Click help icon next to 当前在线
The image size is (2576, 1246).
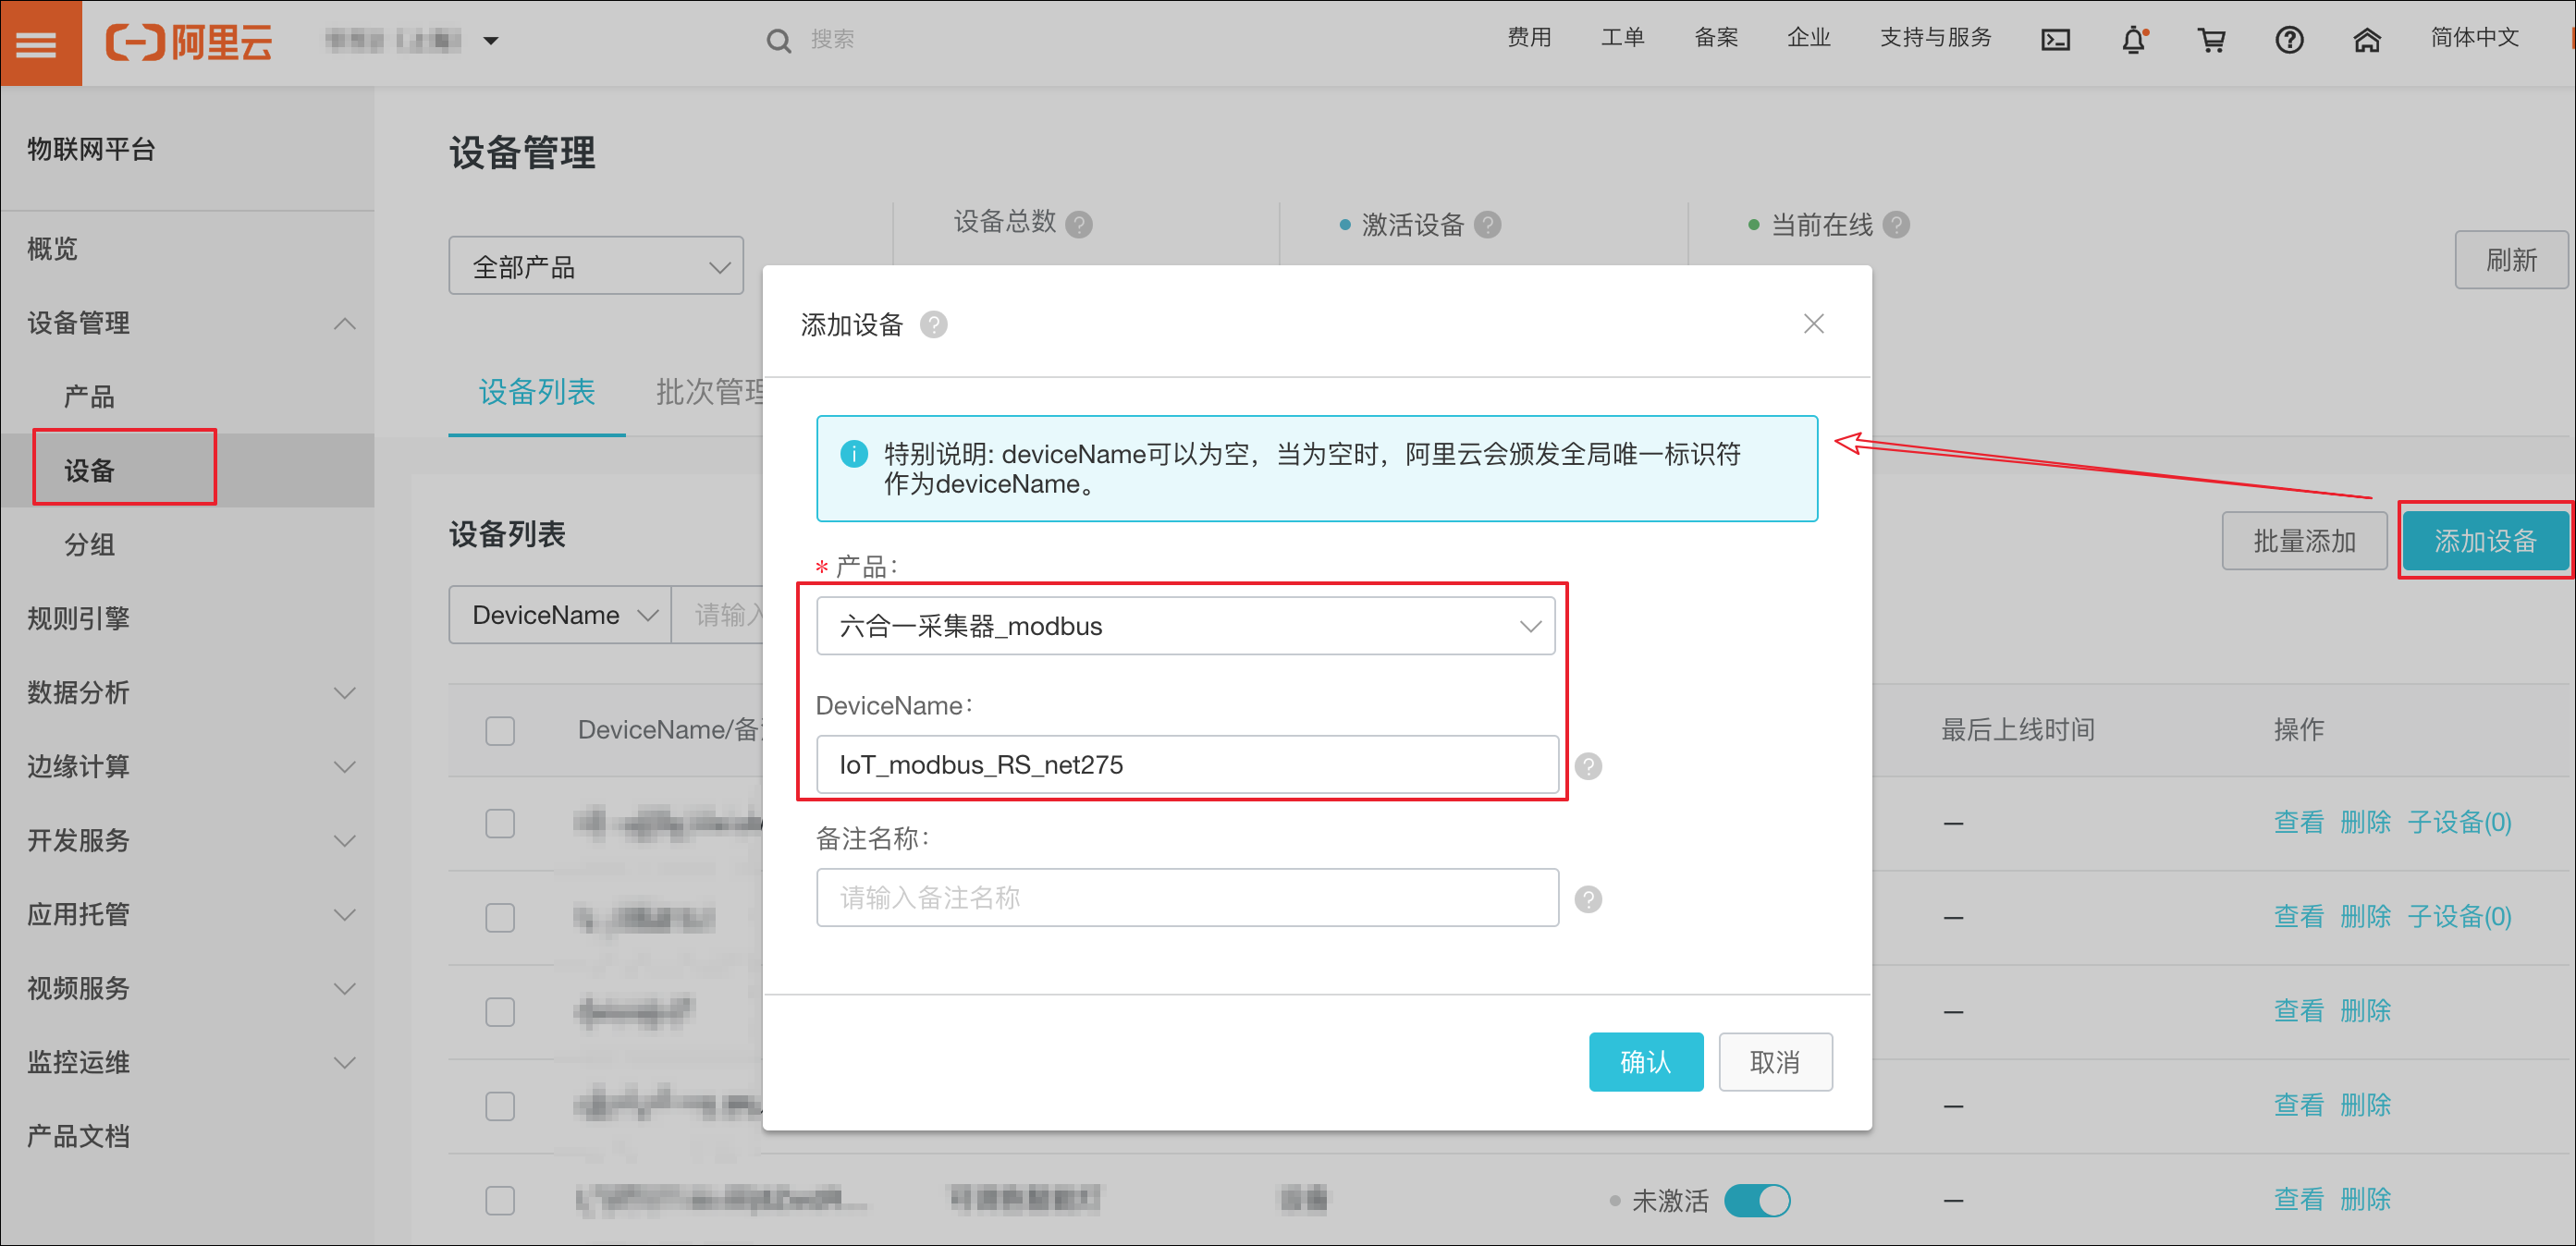point(1896,224)
